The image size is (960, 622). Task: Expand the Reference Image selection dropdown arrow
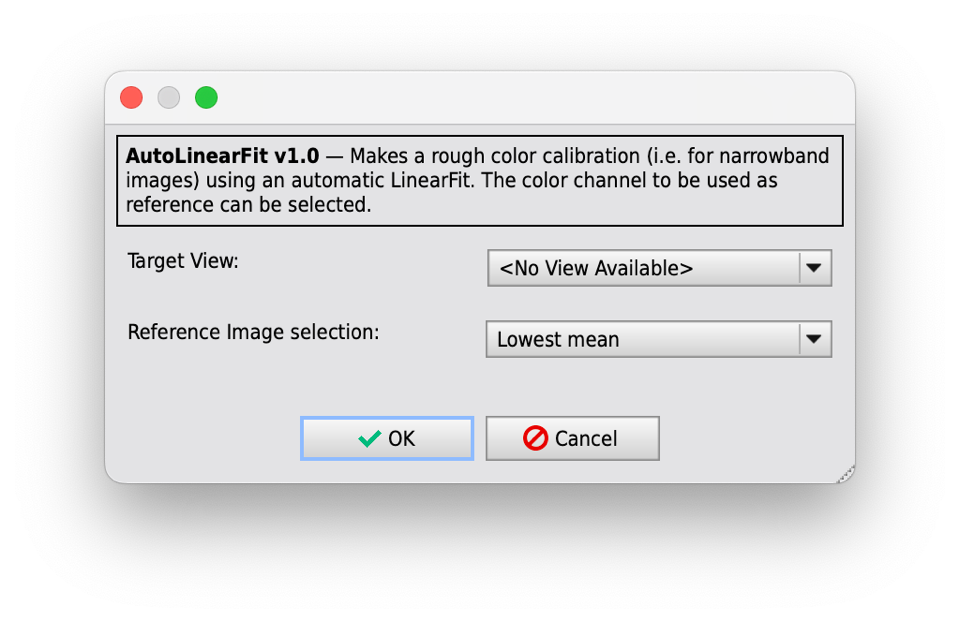pyautogui.click(x=814, y=339)
